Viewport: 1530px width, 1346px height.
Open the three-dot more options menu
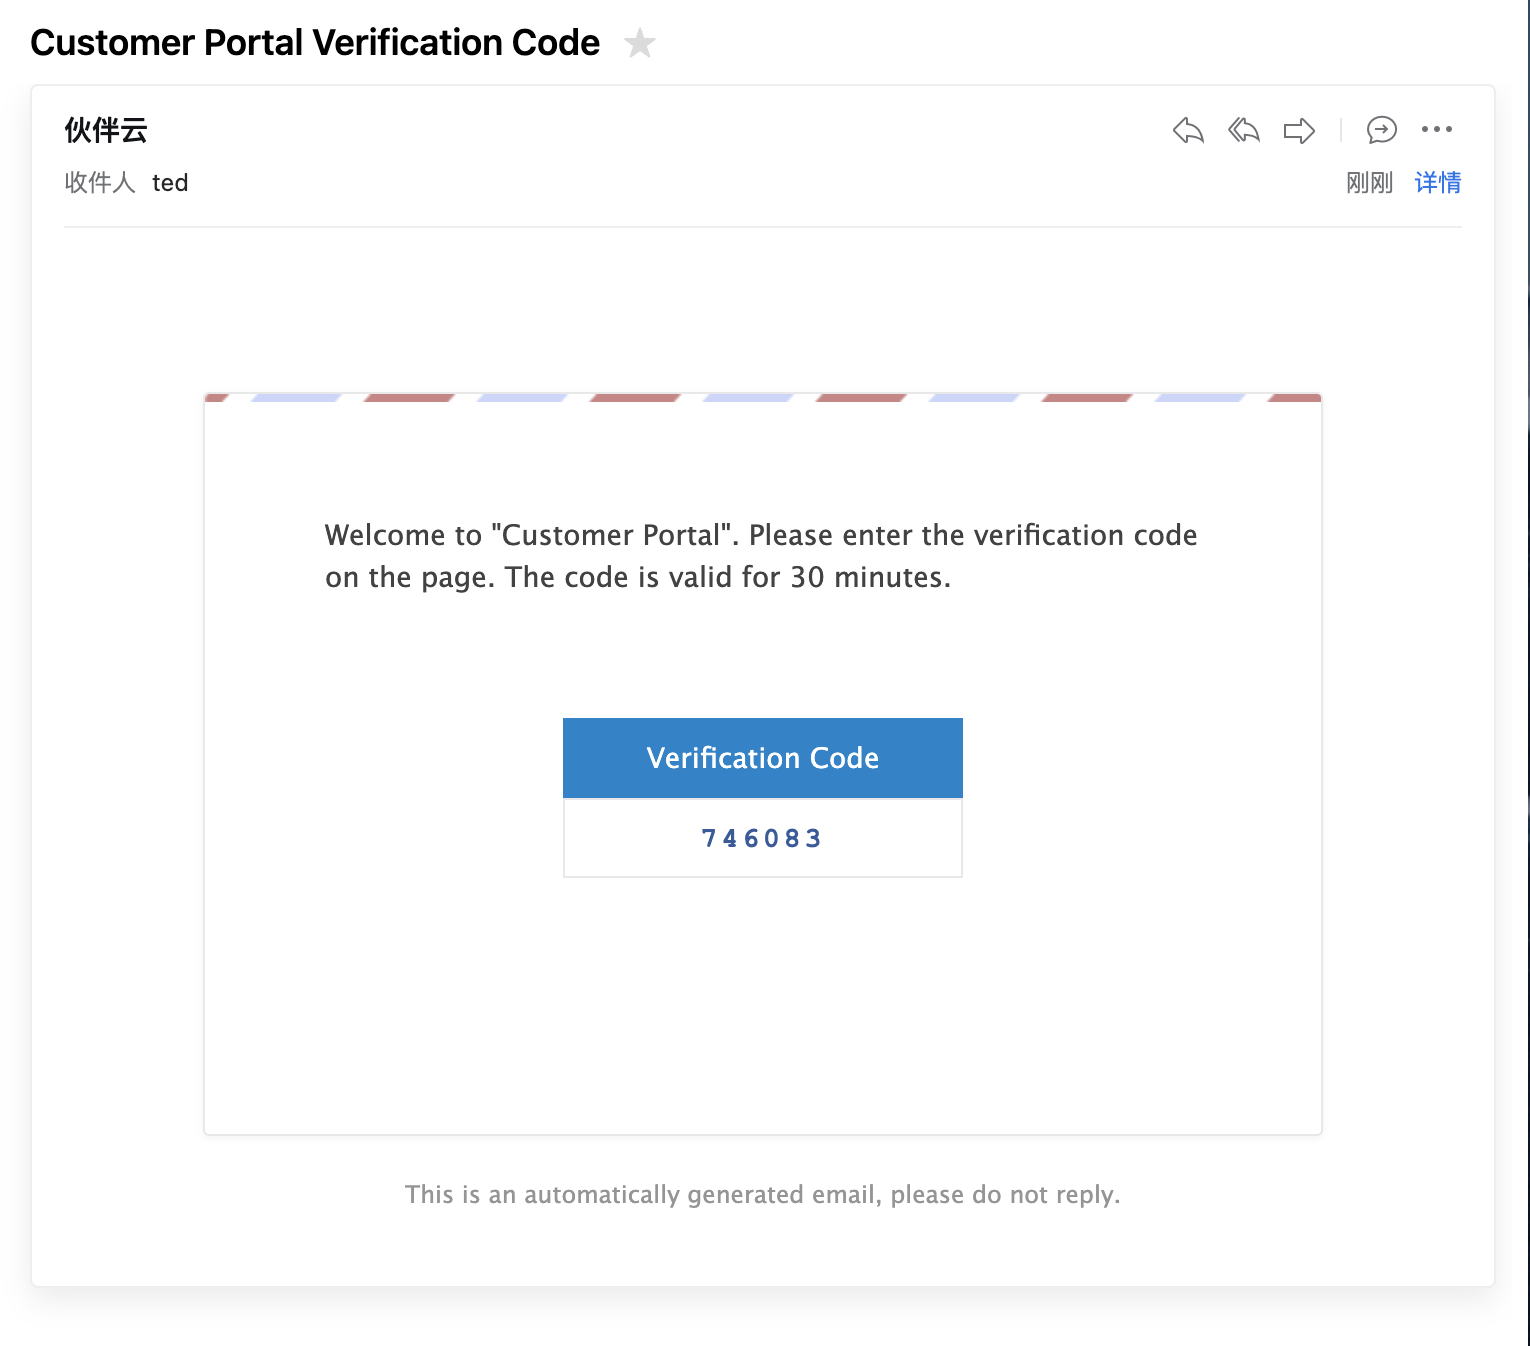(1437, 129)
